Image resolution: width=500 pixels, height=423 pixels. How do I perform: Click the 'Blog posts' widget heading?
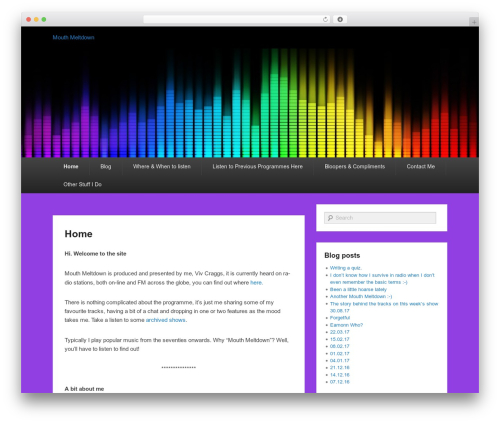tap(342, 255)
